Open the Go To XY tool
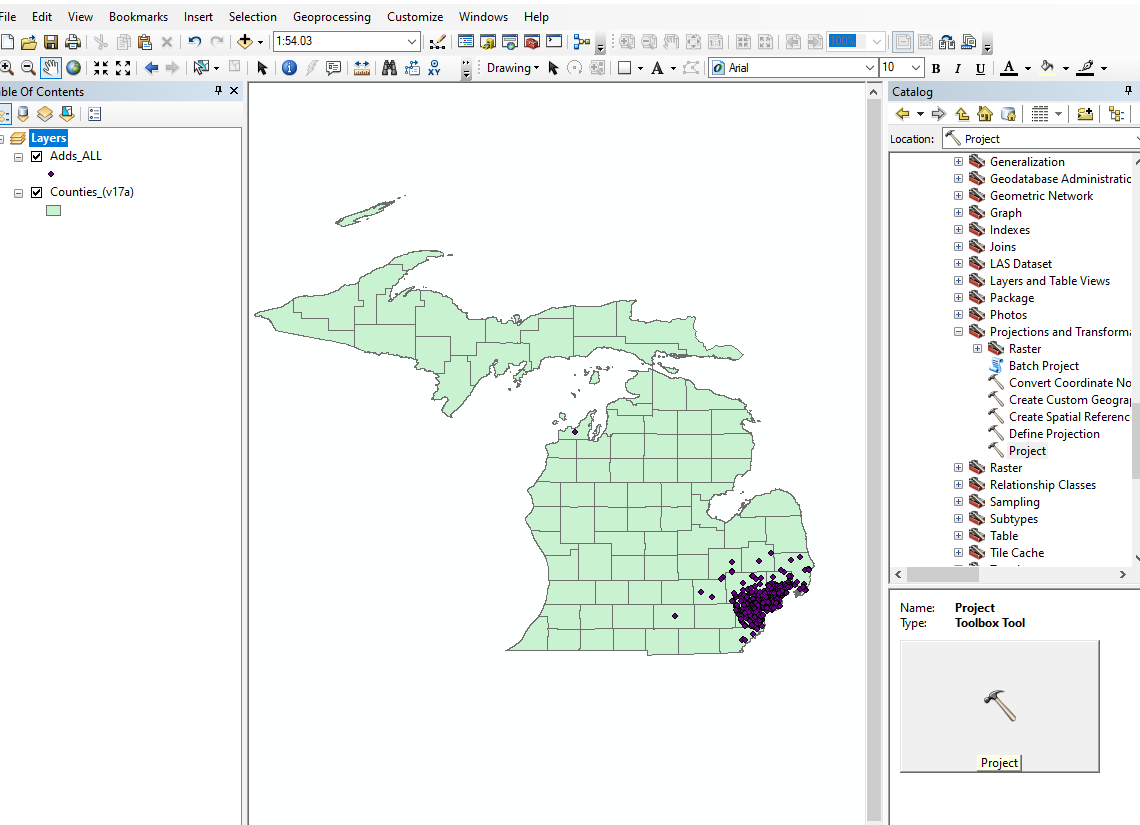 (x=434, y=67)
